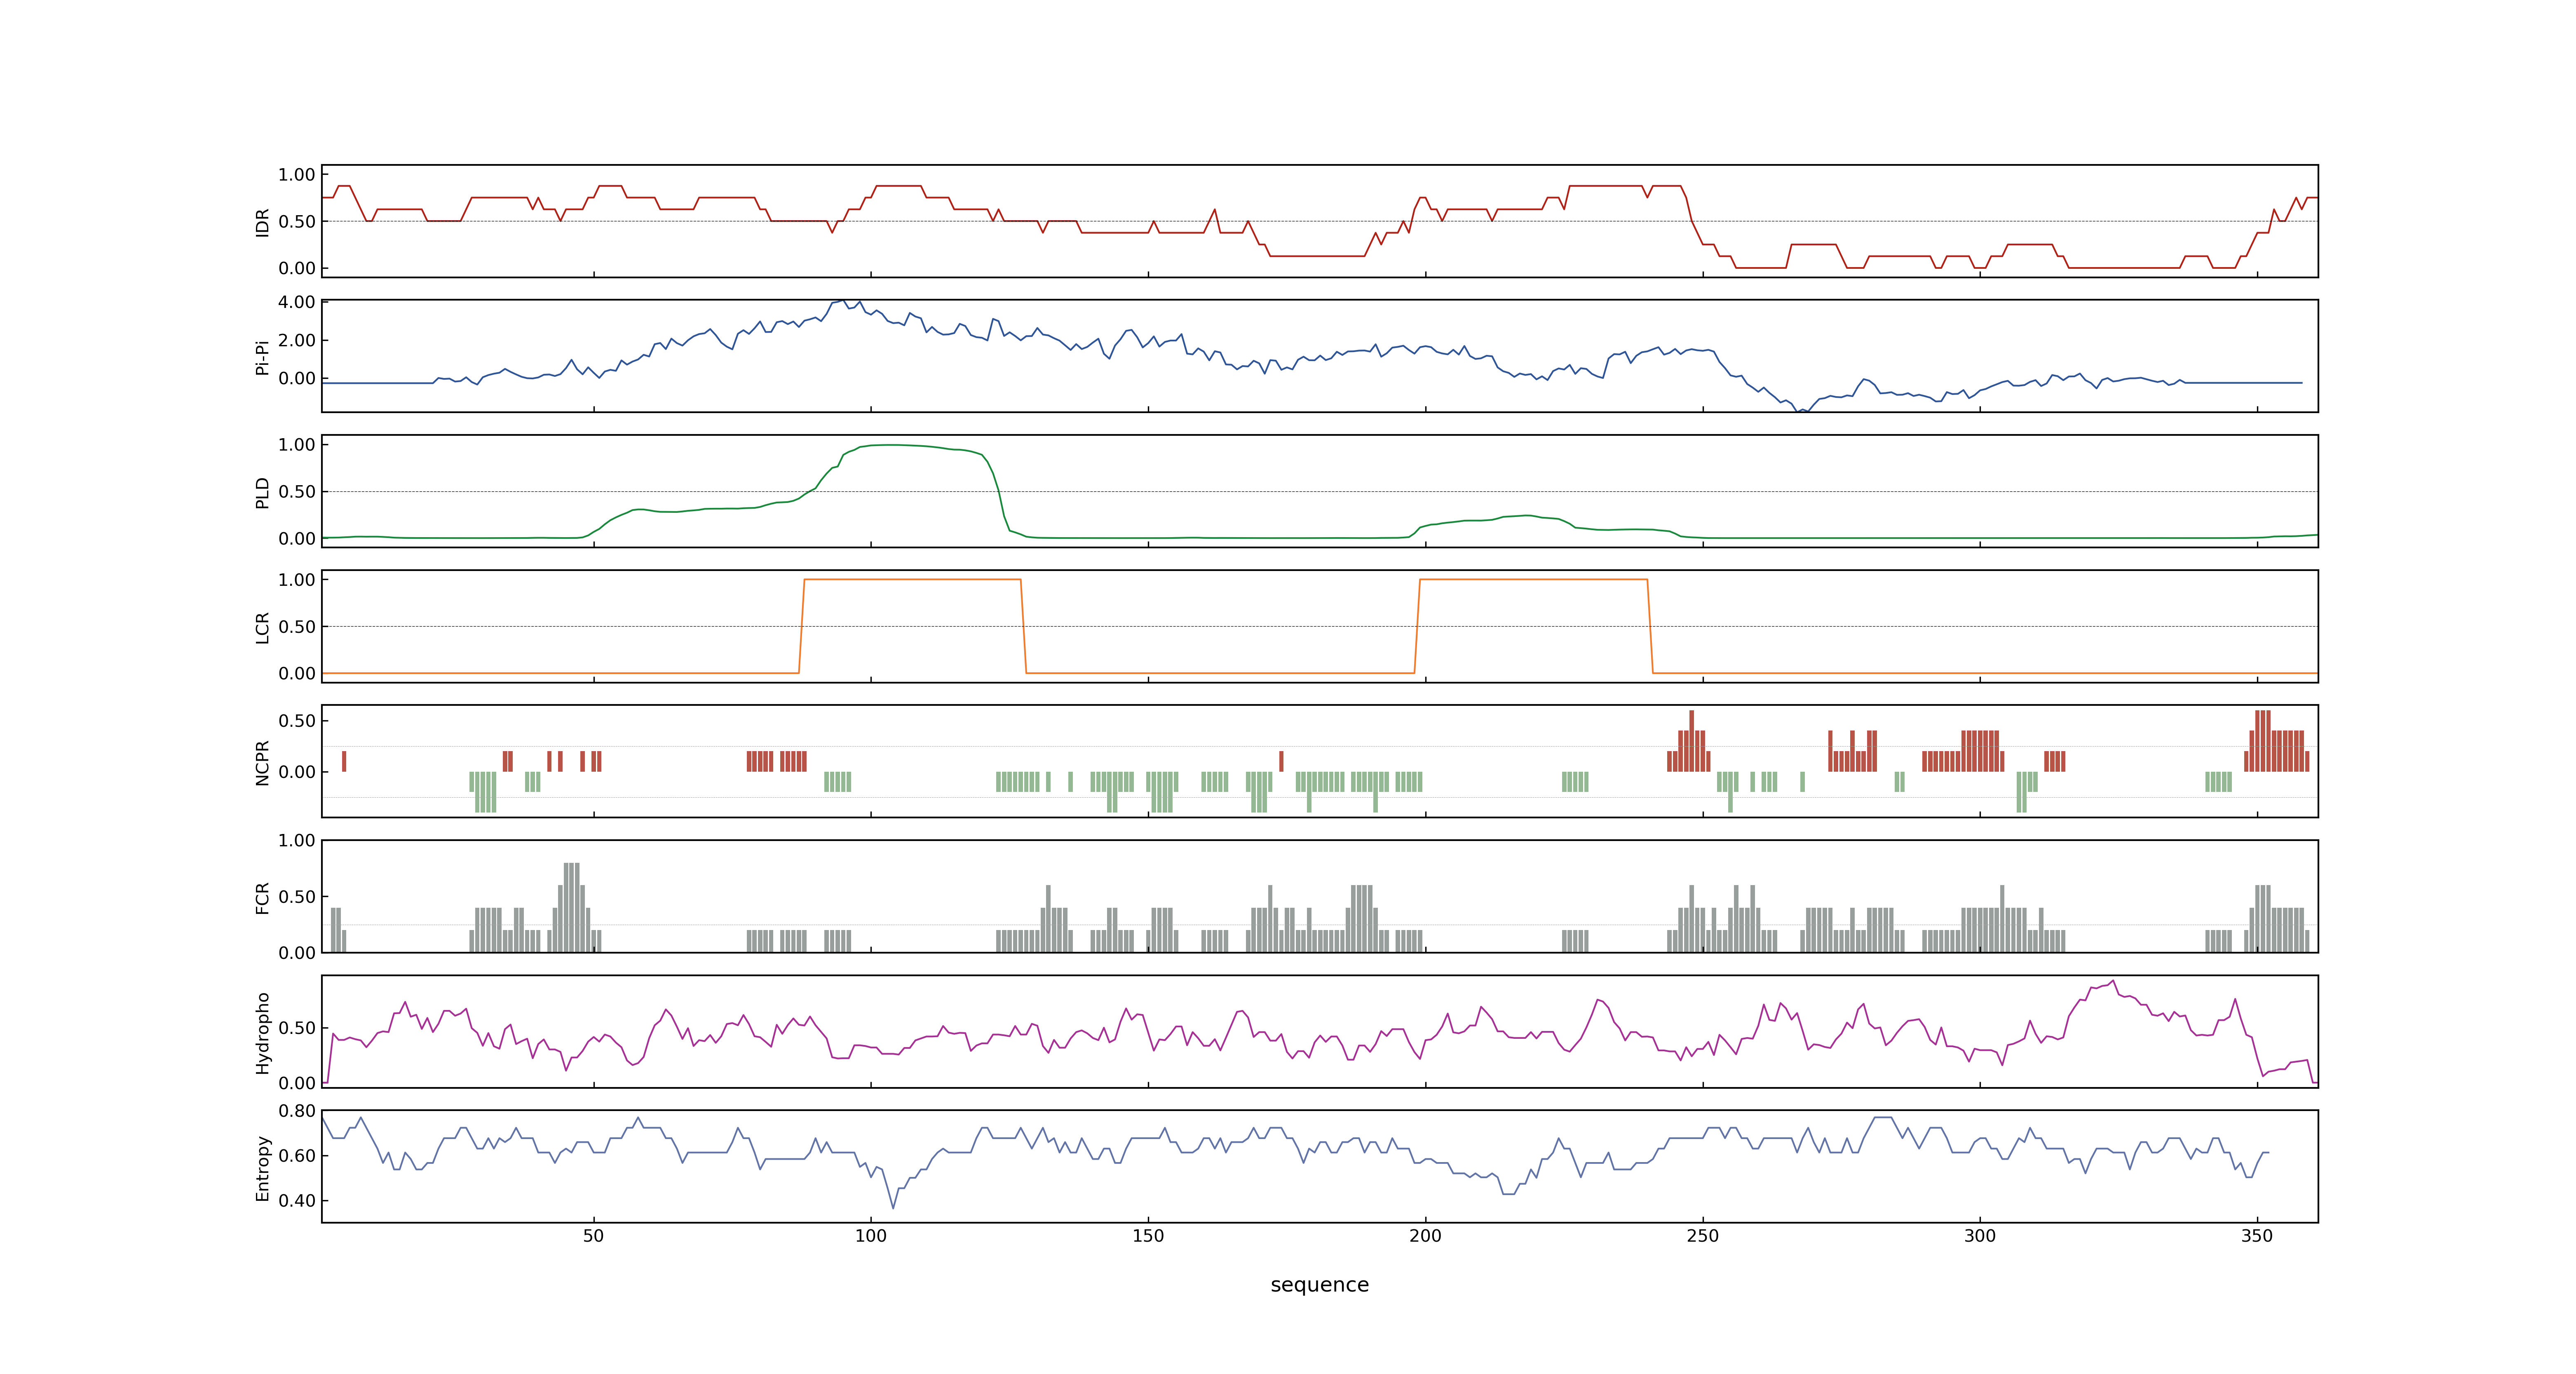Select x-axis tick label 300

[x=1979, y=1236]
